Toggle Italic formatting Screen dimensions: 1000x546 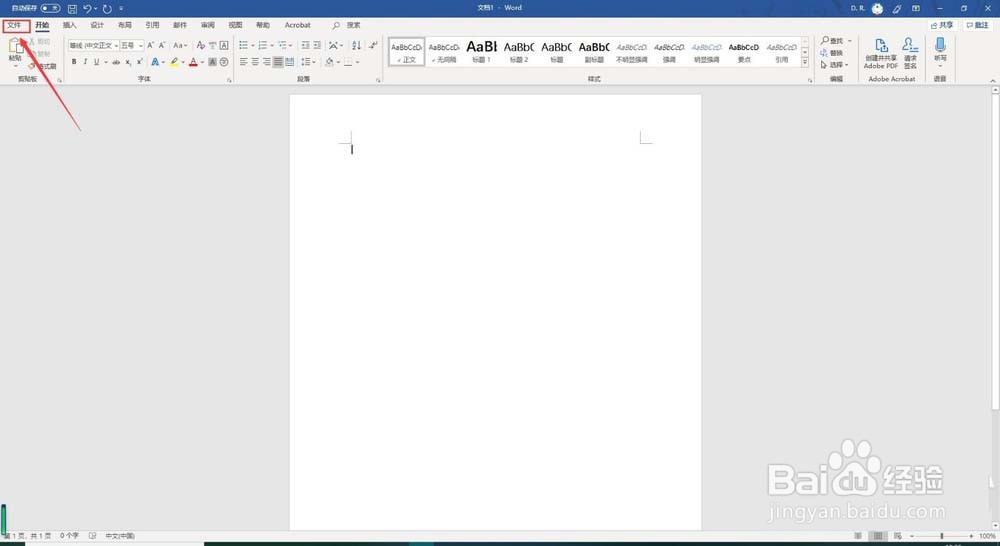tap(85, 62)
